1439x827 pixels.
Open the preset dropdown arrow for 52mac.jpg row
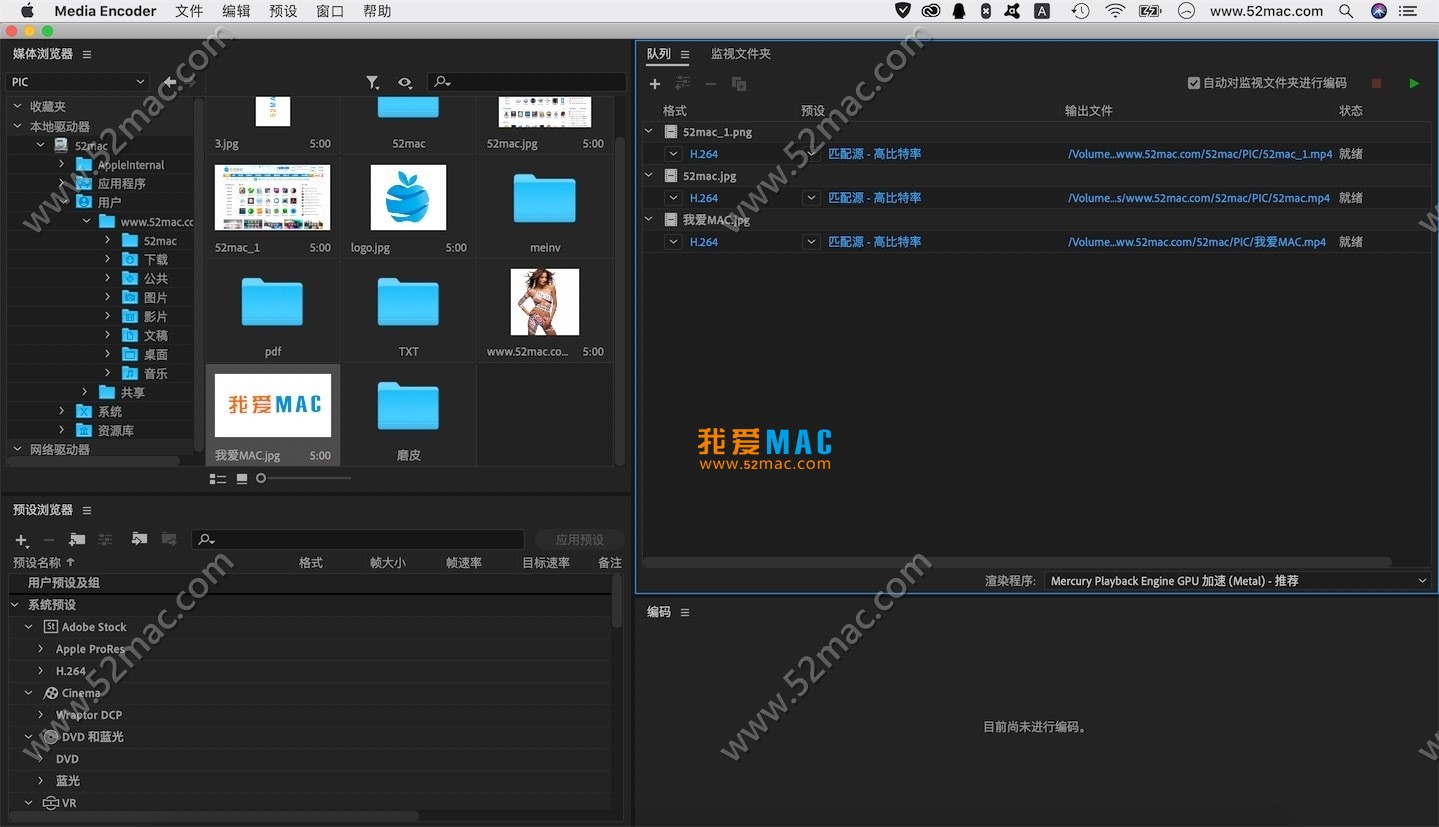pos(812,198)
